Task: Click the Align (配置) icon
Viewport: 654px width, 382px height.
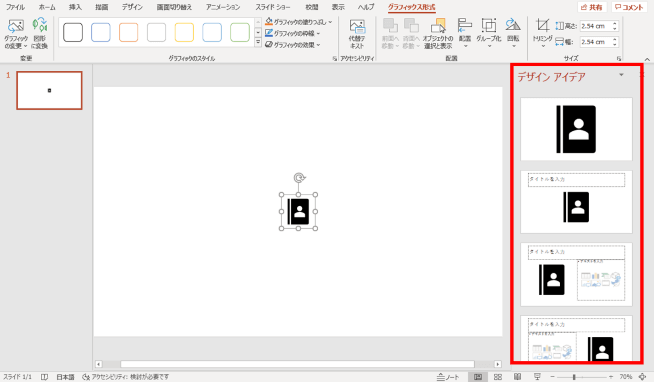Action: 465,32
